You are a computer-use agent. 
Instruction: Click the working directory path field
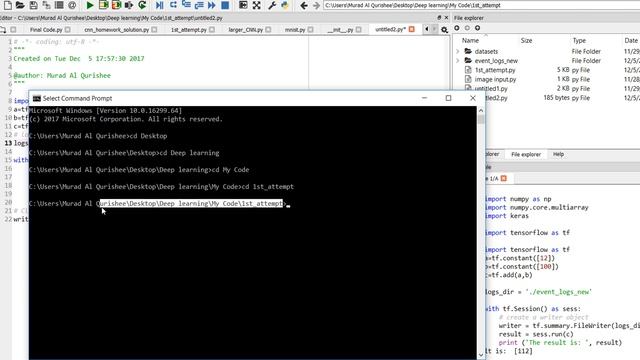pos(482,5)
